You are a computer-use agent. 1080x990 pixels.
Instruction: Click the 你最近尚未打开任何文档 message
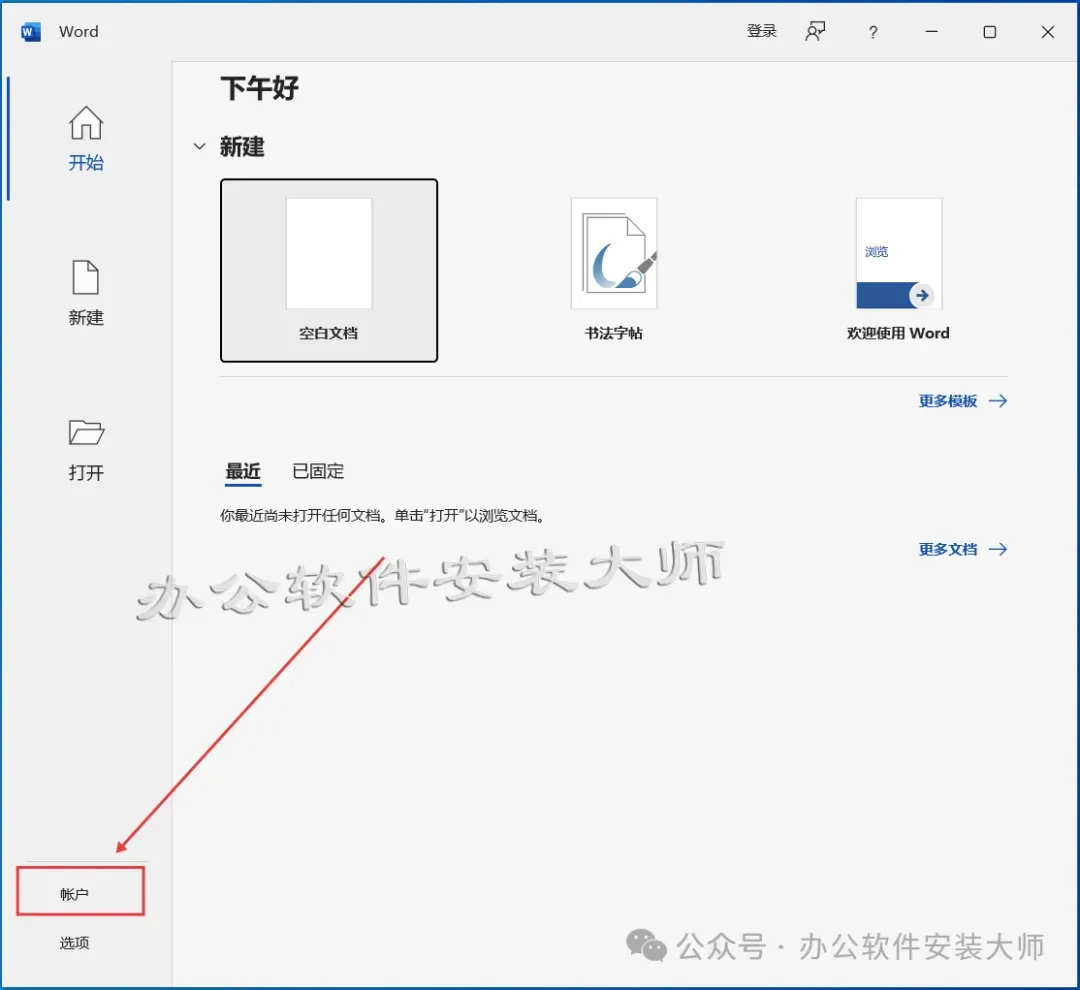[384, 515]
